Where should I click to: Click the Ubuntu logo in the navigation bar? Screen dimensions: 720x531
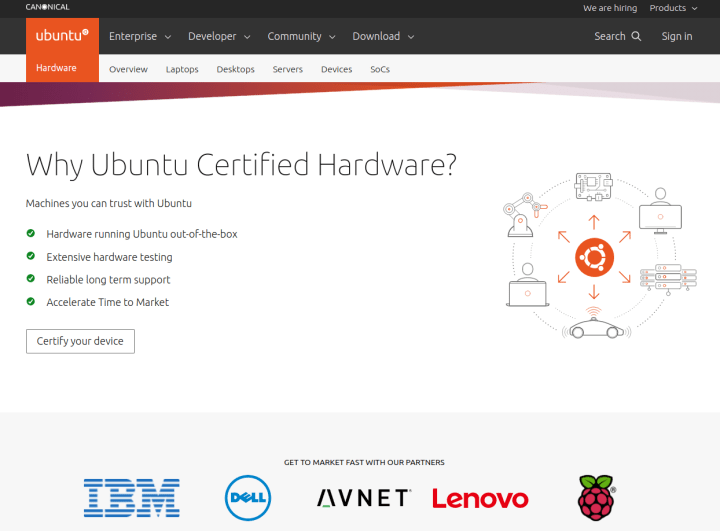point(62,35)
